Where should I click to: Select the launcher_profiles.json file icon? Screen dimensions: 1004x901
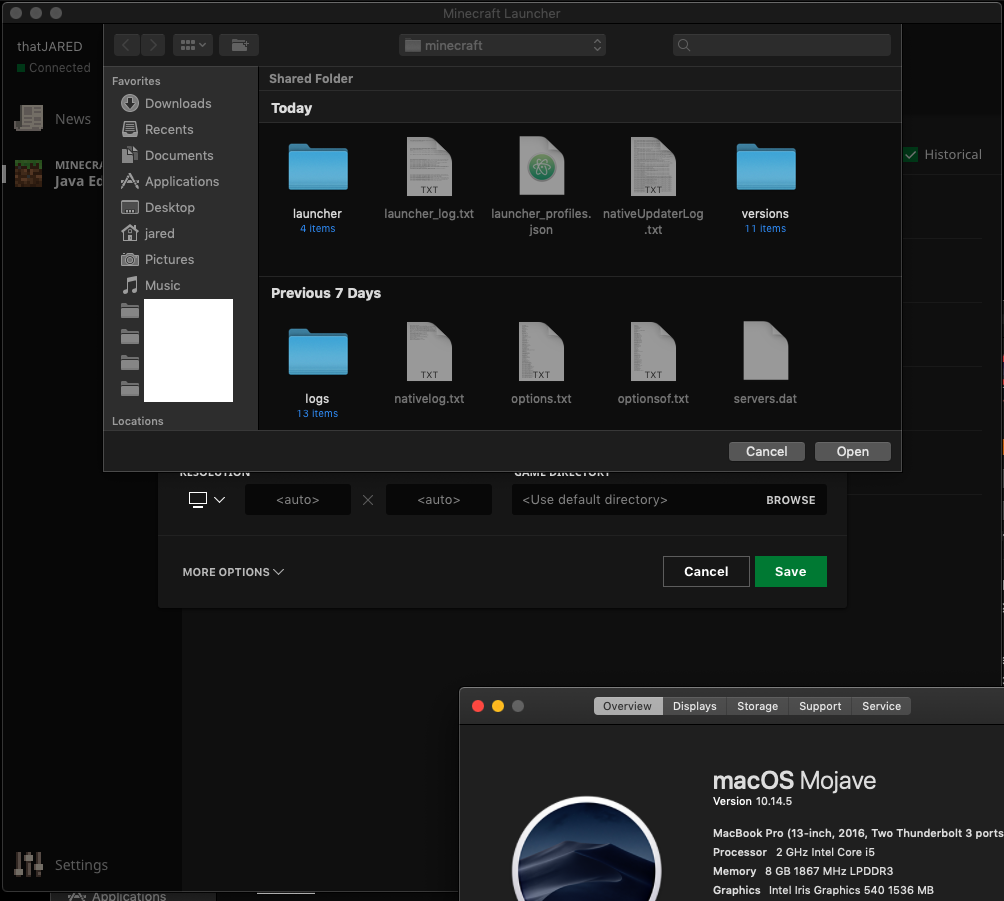point(541,167)
